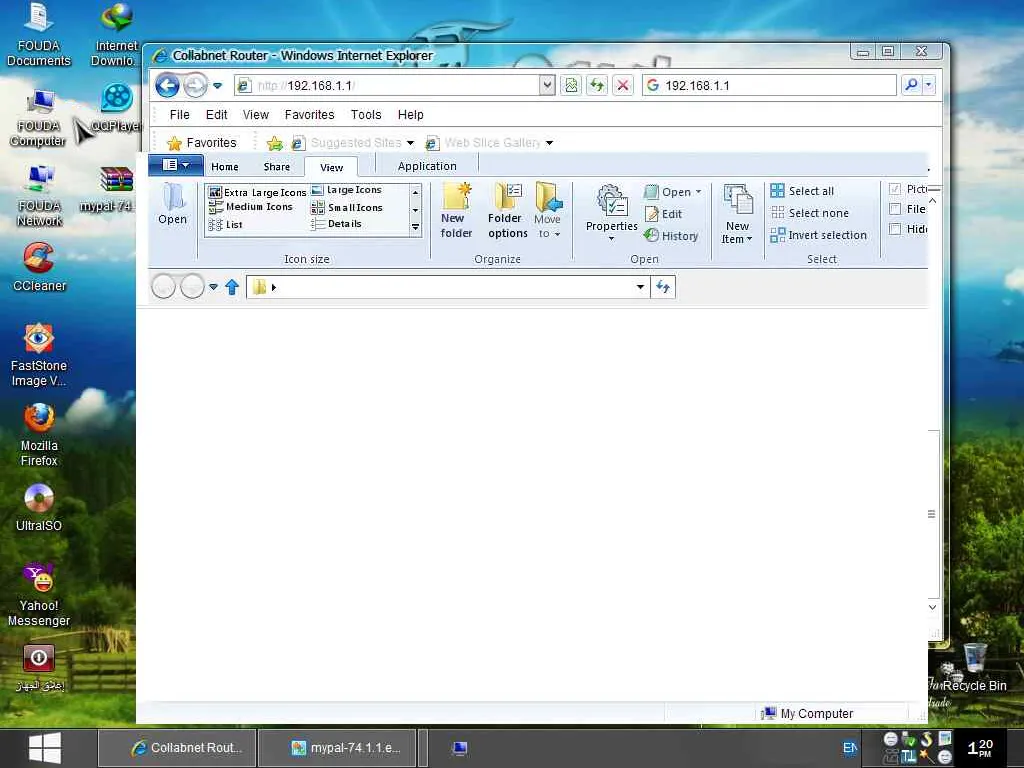1024x768 pixels.
Task: Expand the address bar history dropdown
Action: 547,86
